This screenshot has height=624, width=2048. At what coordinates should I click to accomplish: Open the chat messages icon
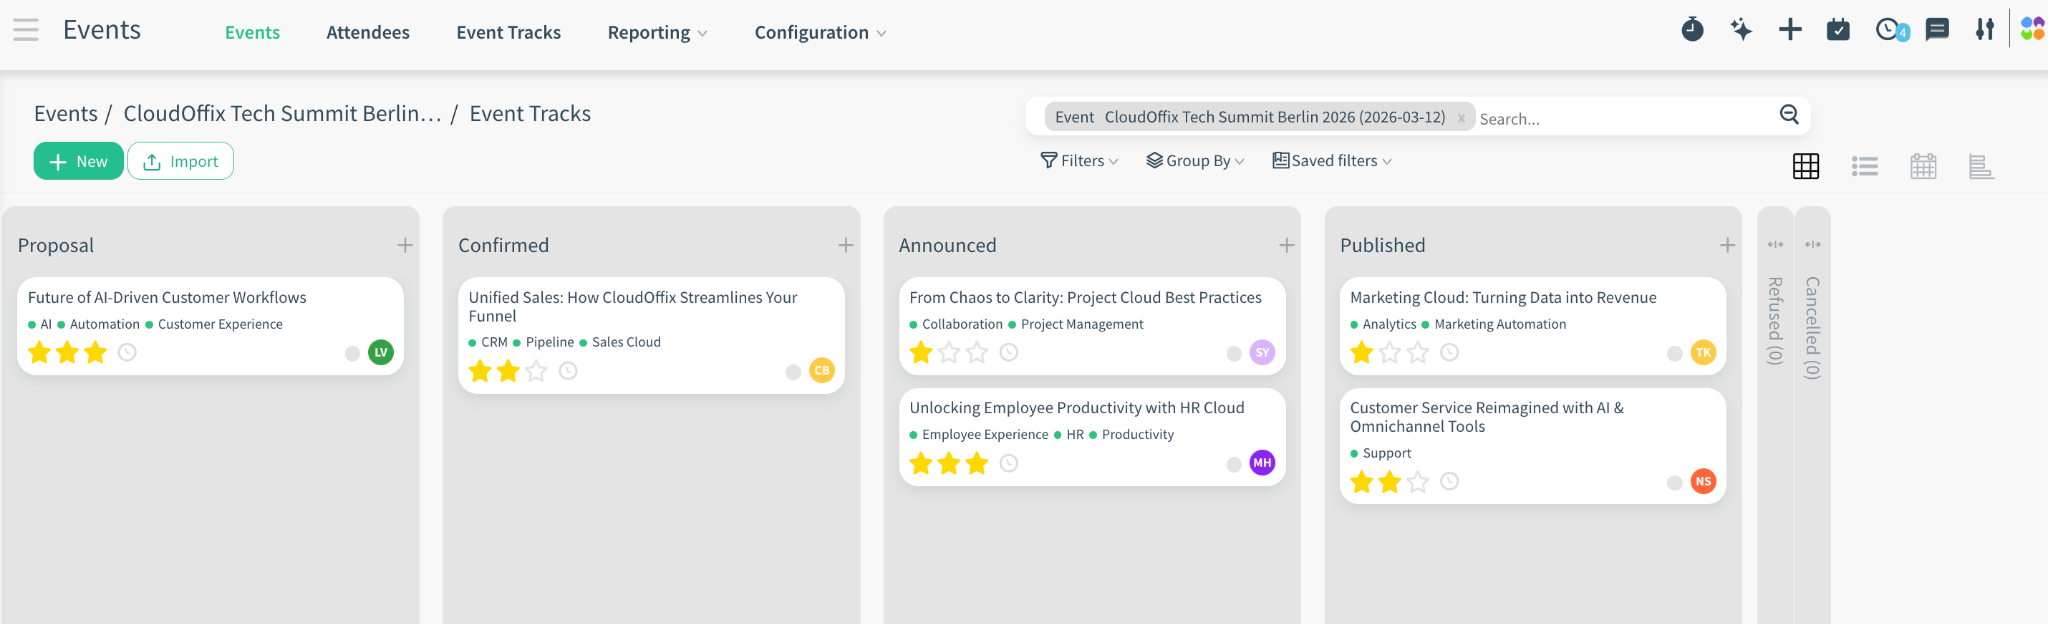pos(1937,29)
